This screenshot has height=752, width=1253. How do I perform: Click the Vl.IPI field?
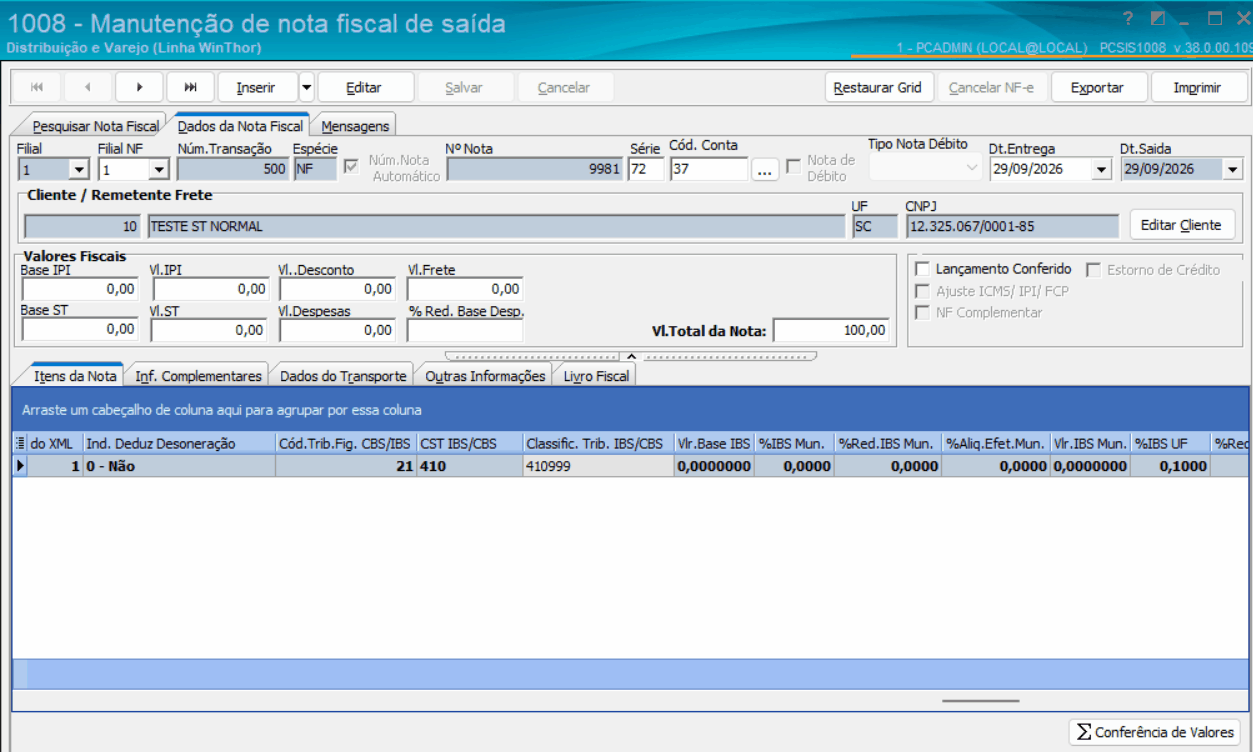[x=209, y=289]
